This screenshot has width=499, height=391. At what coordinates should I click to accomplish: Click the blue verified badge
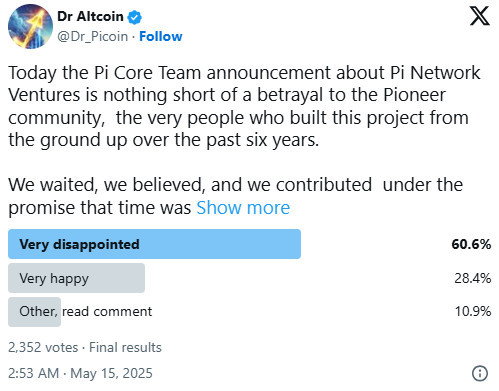pyautogui.click(x=134, y=17)
